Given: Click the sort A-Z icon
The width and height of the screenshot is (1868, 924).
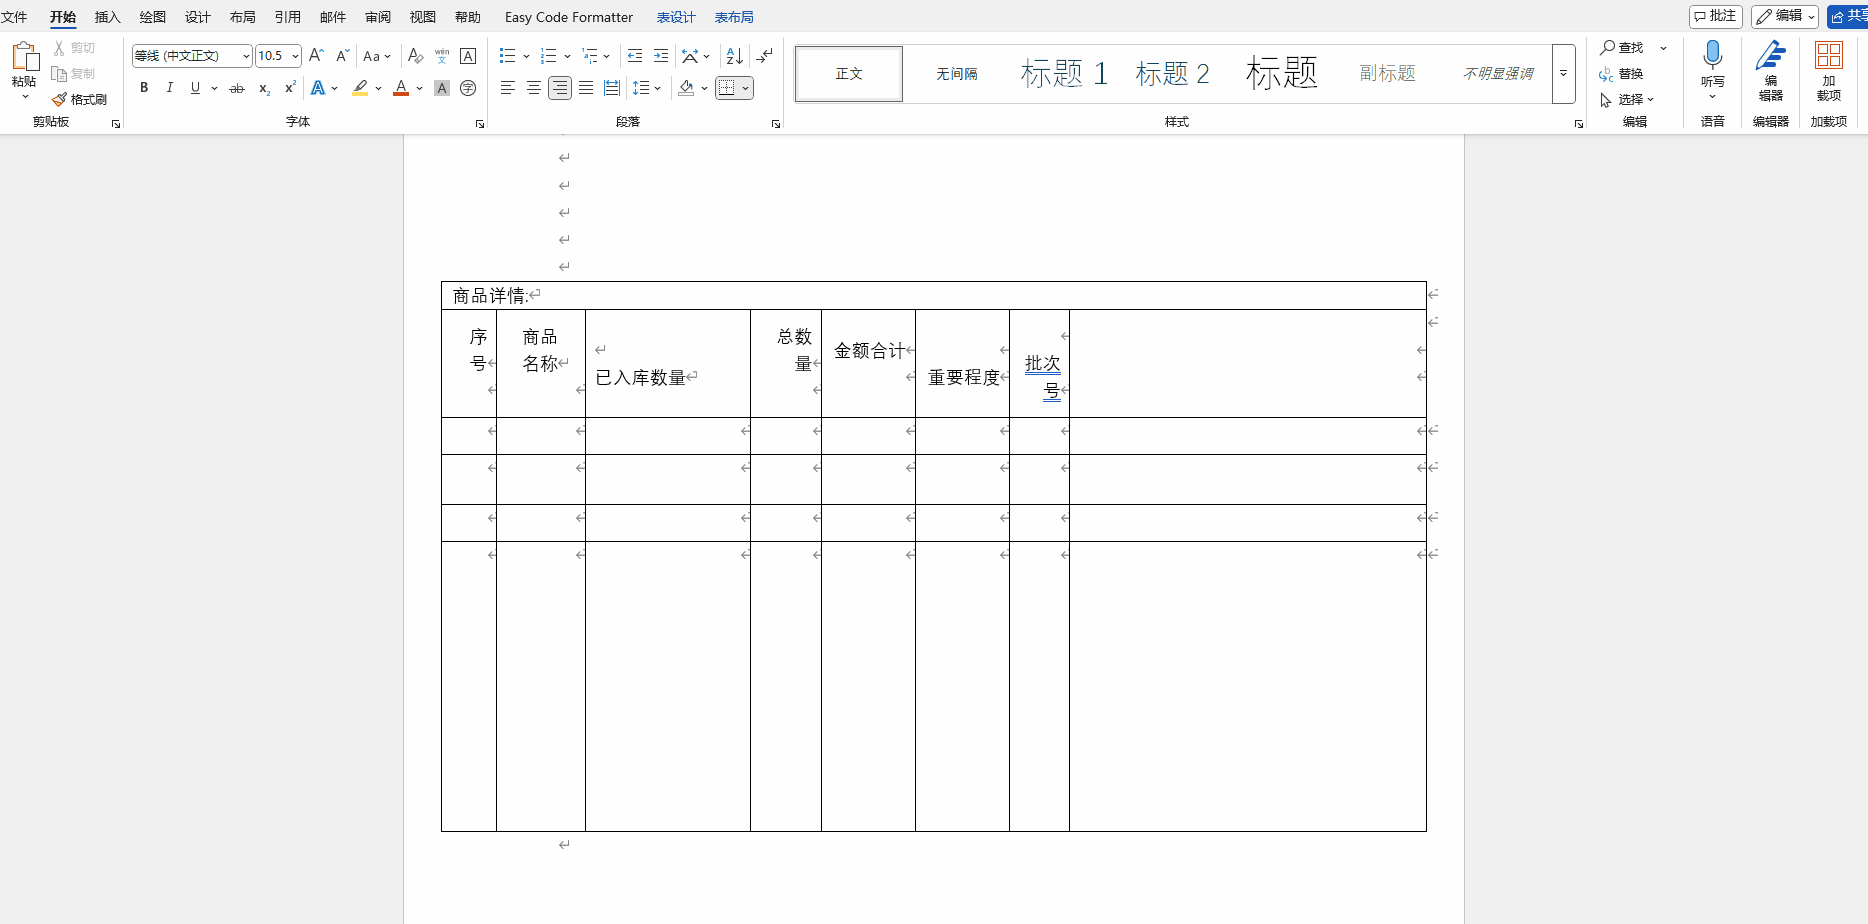Looking at the screenshot, I should coord(734,56).
